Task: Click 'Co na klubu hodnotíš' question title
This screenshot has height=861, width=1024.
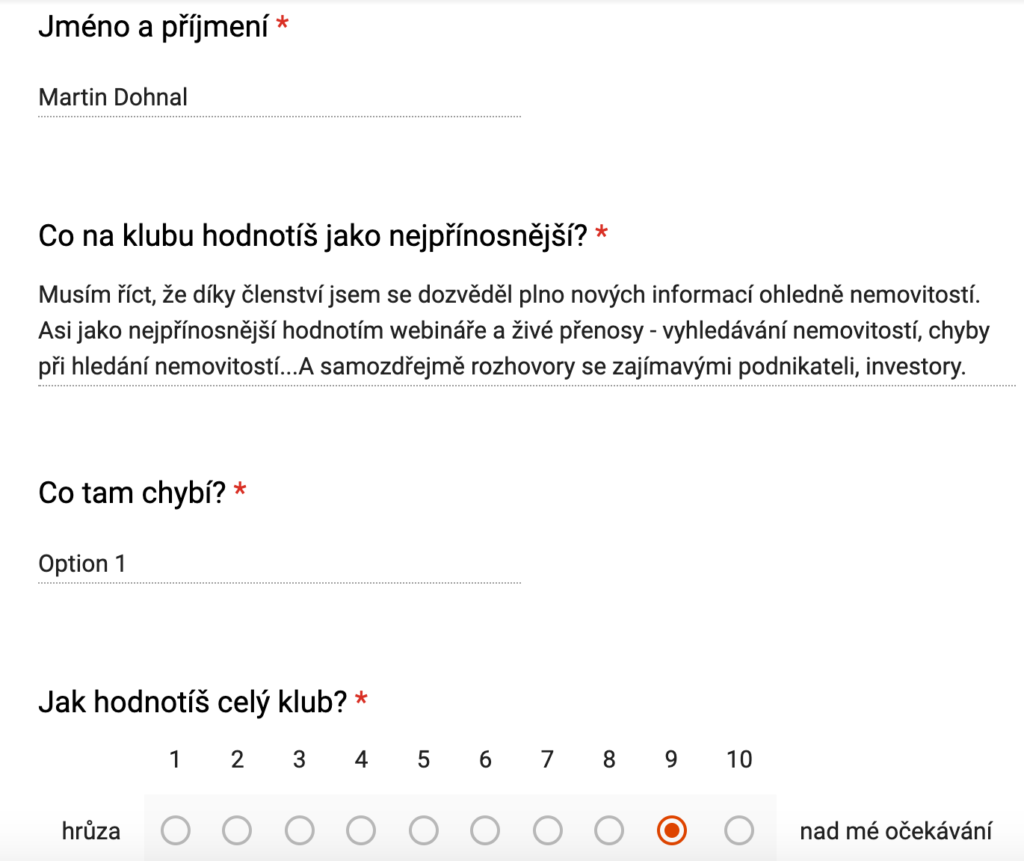Action: tap(313, 236)
